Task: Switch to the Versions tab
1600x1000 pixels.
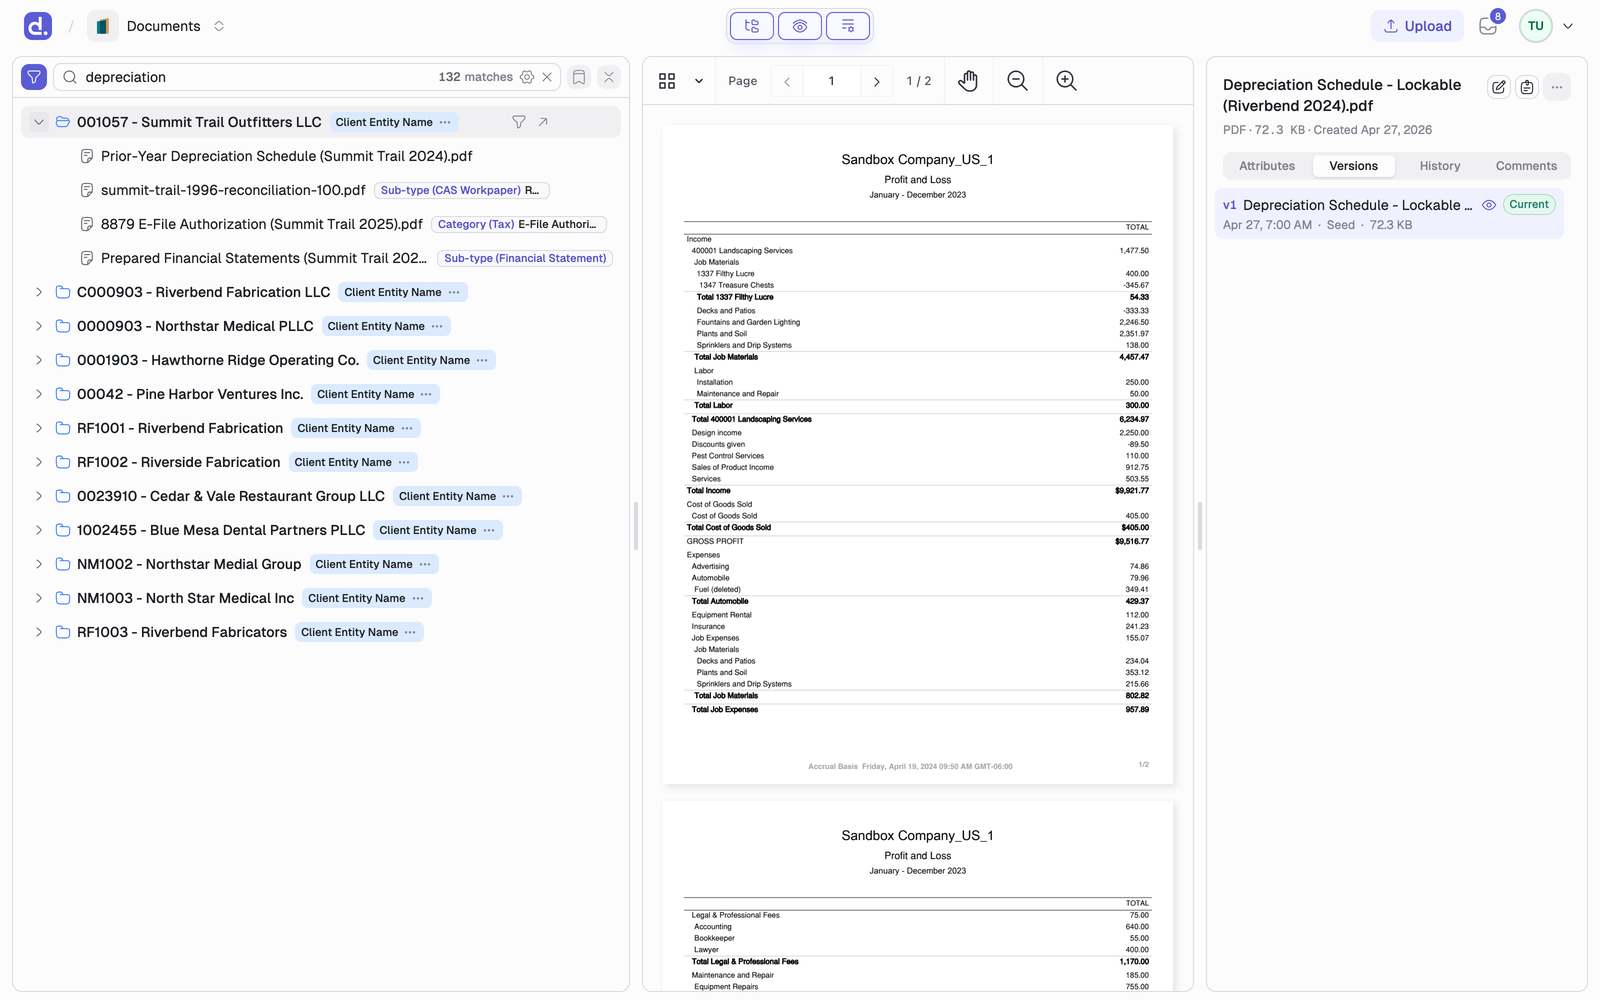Action: [1353, 166]
